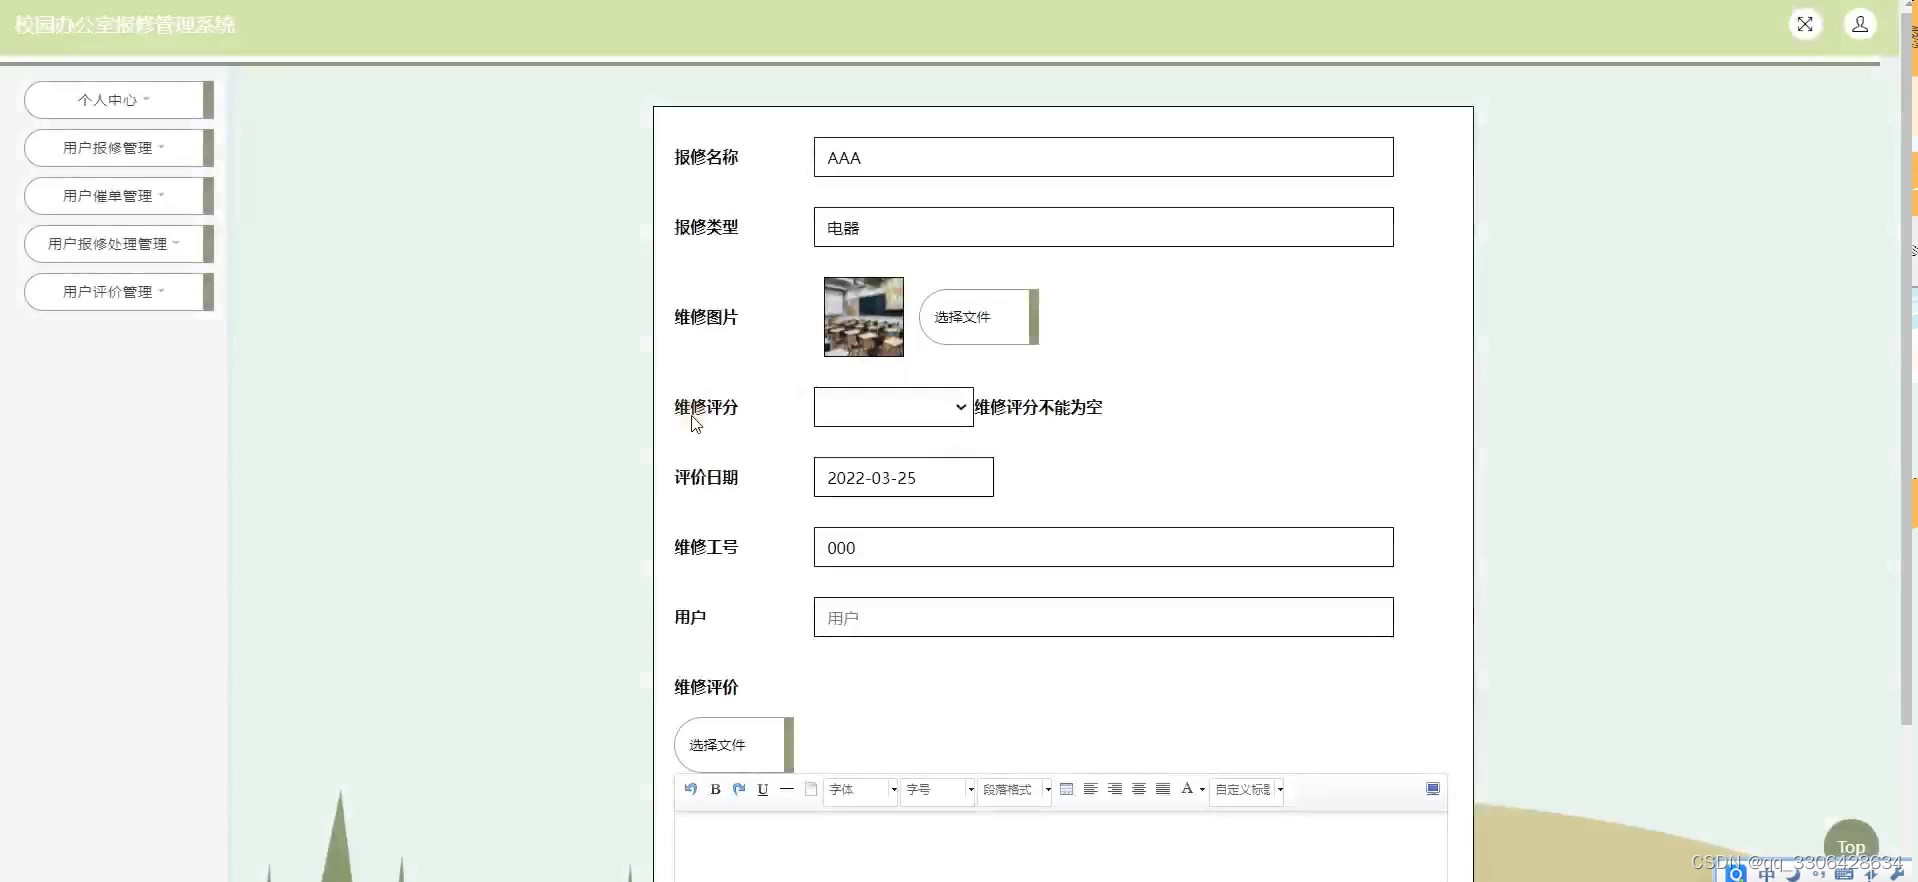Viewport: 1918px width, 882px height.
Task: Click the insert table icon
Action: pyautogui.click(x=1067, y=789)
